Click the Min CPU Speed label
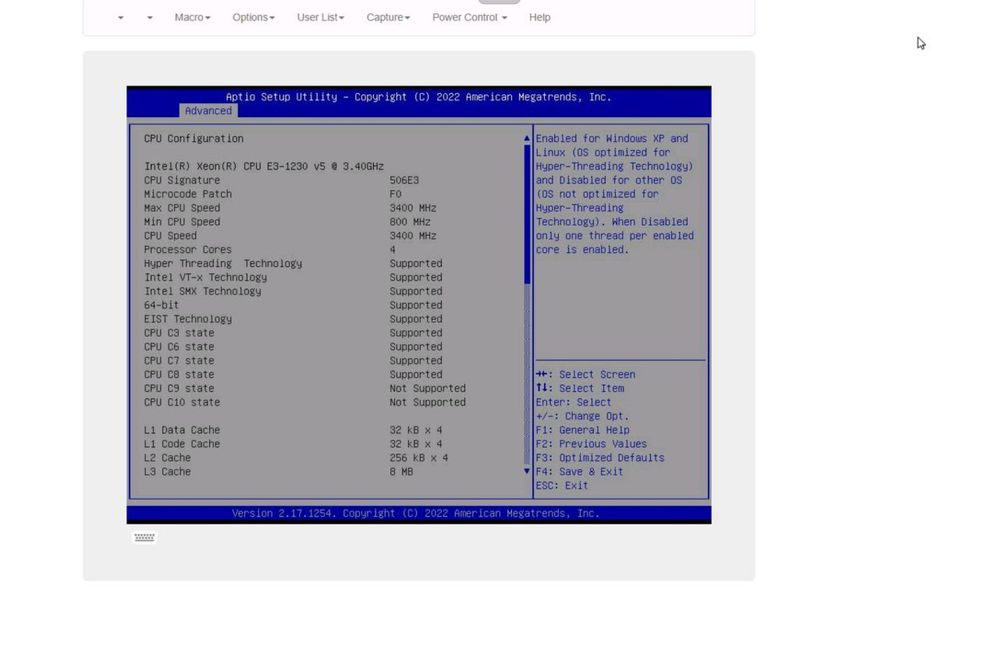 [x=182, y=222]
